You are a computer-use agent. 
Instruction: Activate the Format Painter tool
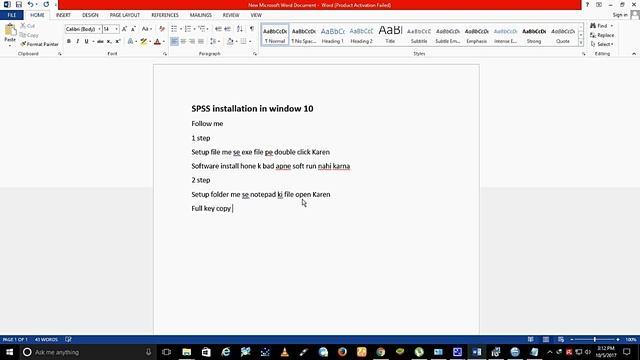39,44
